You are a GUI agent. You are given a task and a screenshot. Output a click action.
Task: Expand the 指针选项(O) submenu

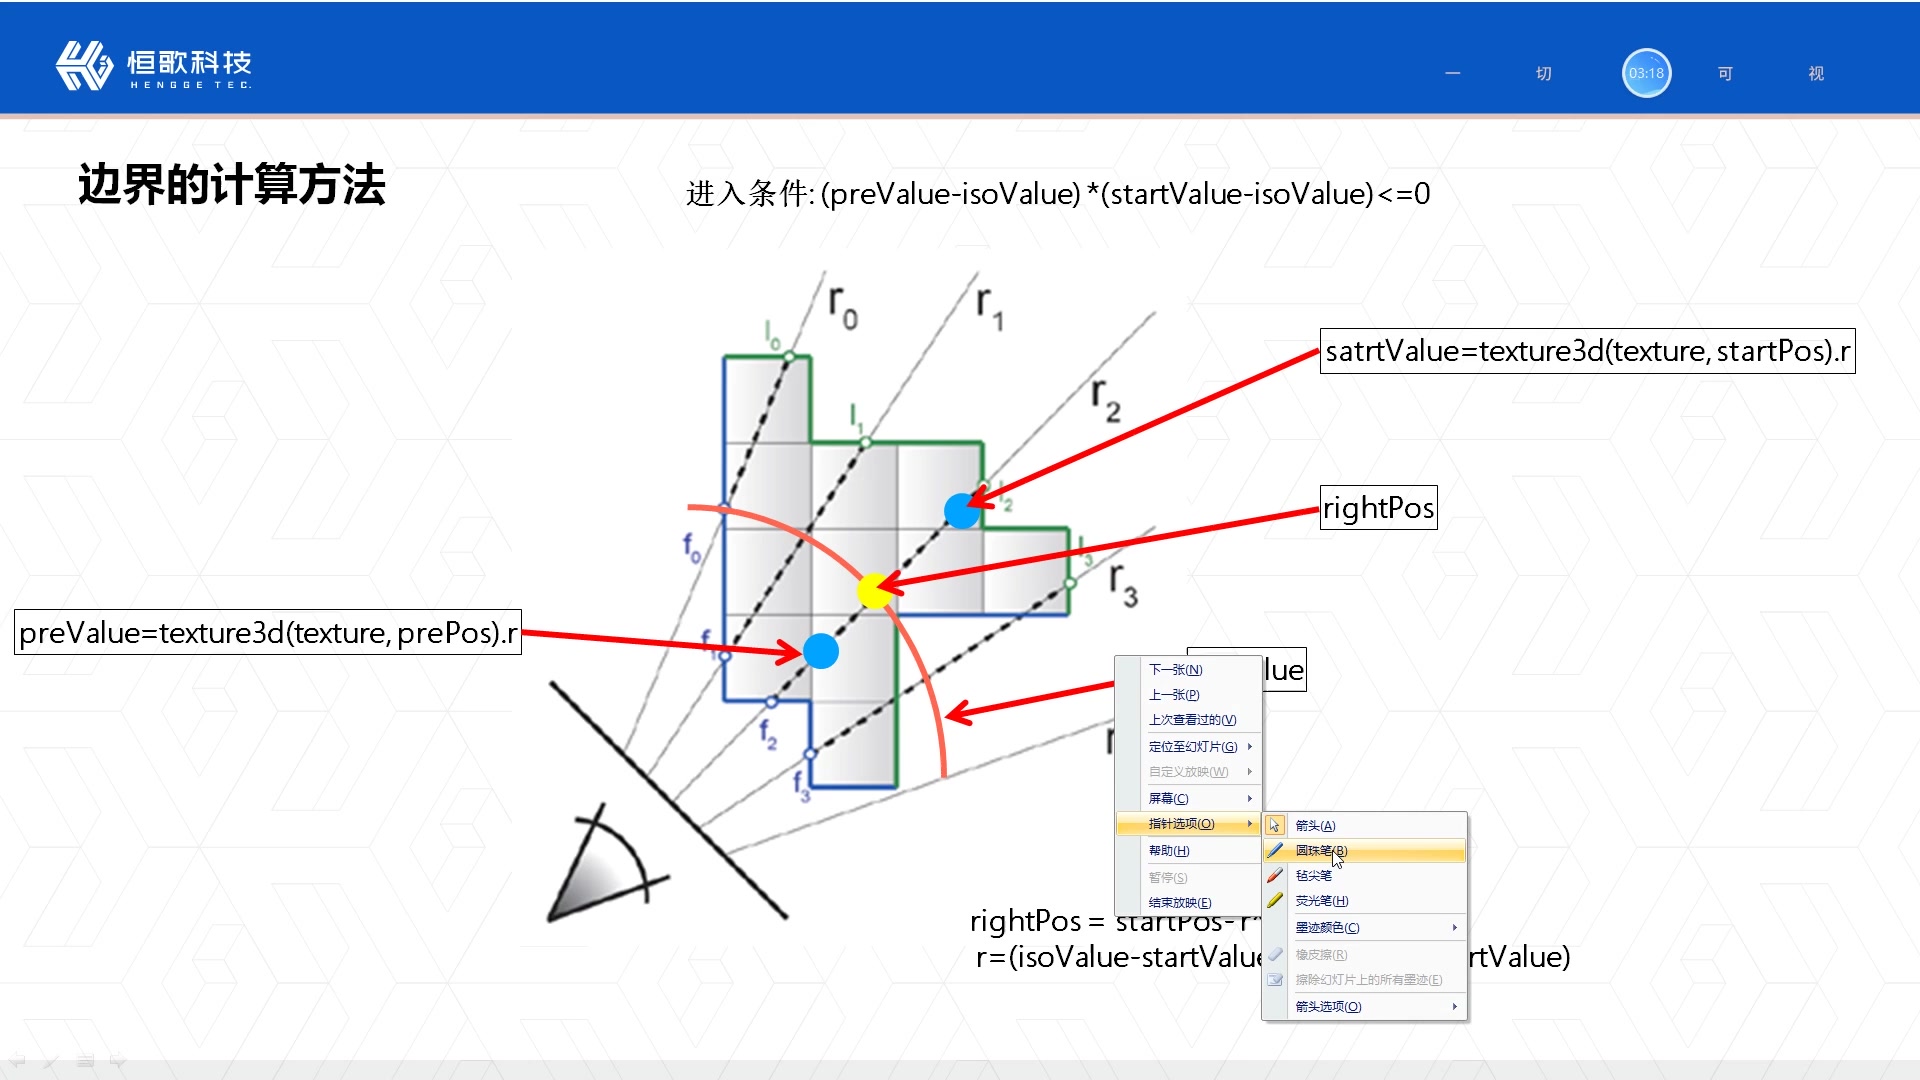coord(1189,824)
